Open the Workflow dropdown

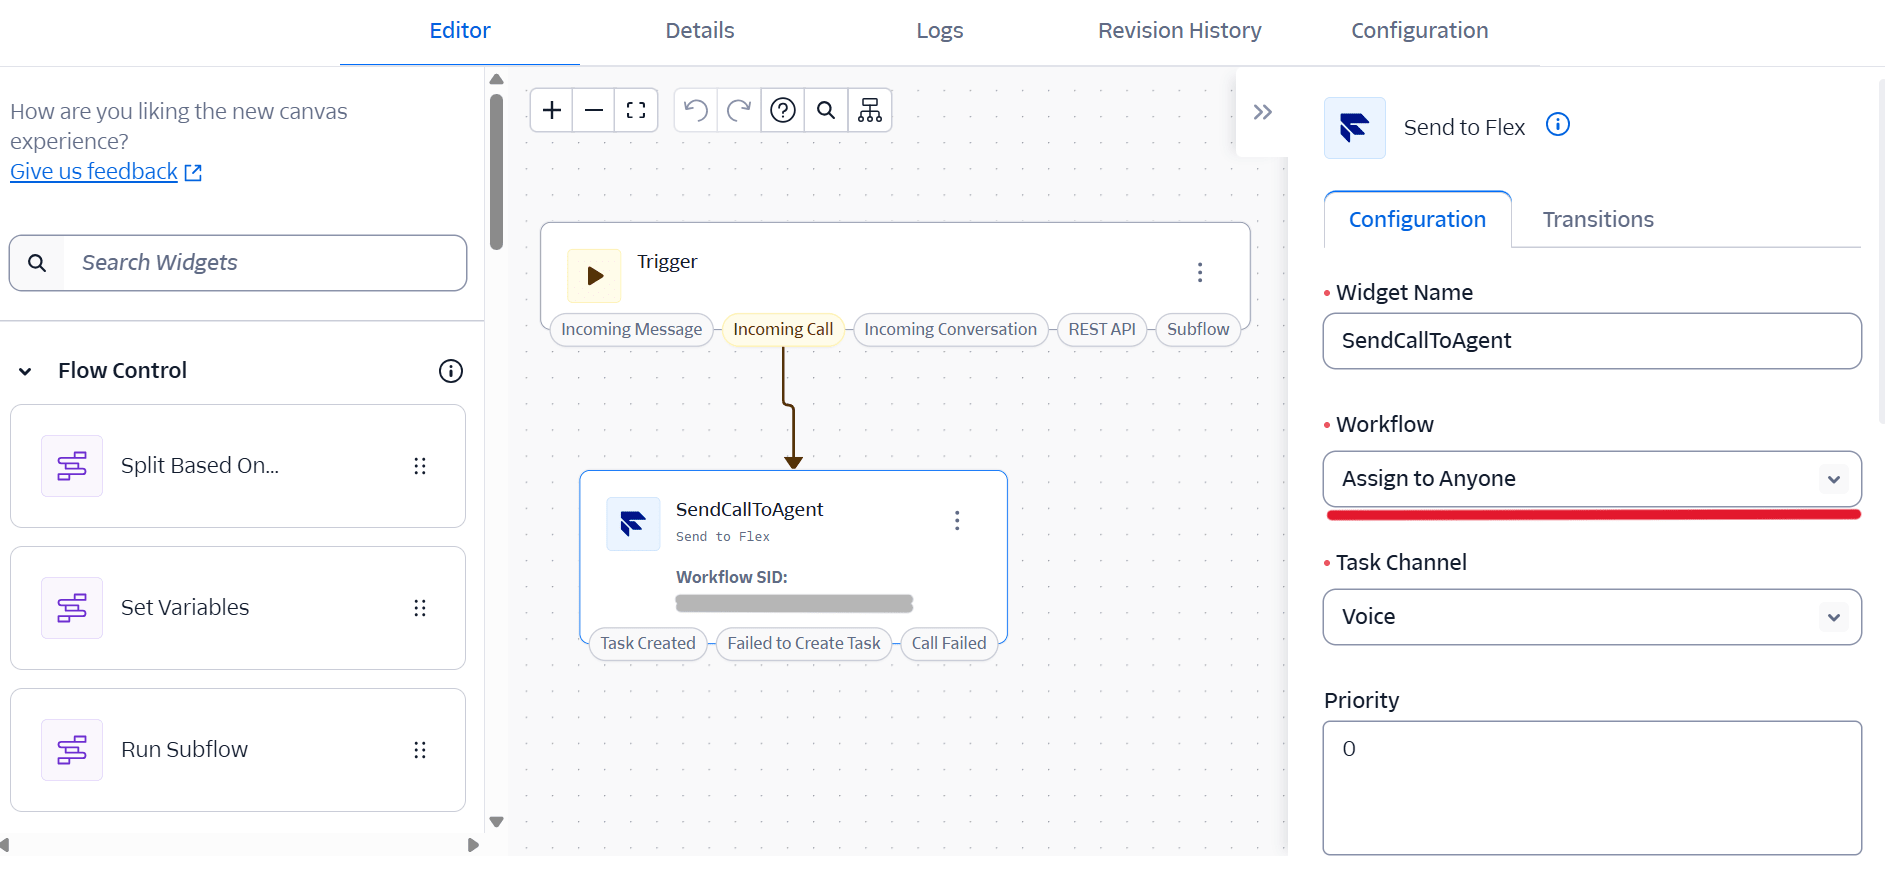click(x=1591, y=479)
